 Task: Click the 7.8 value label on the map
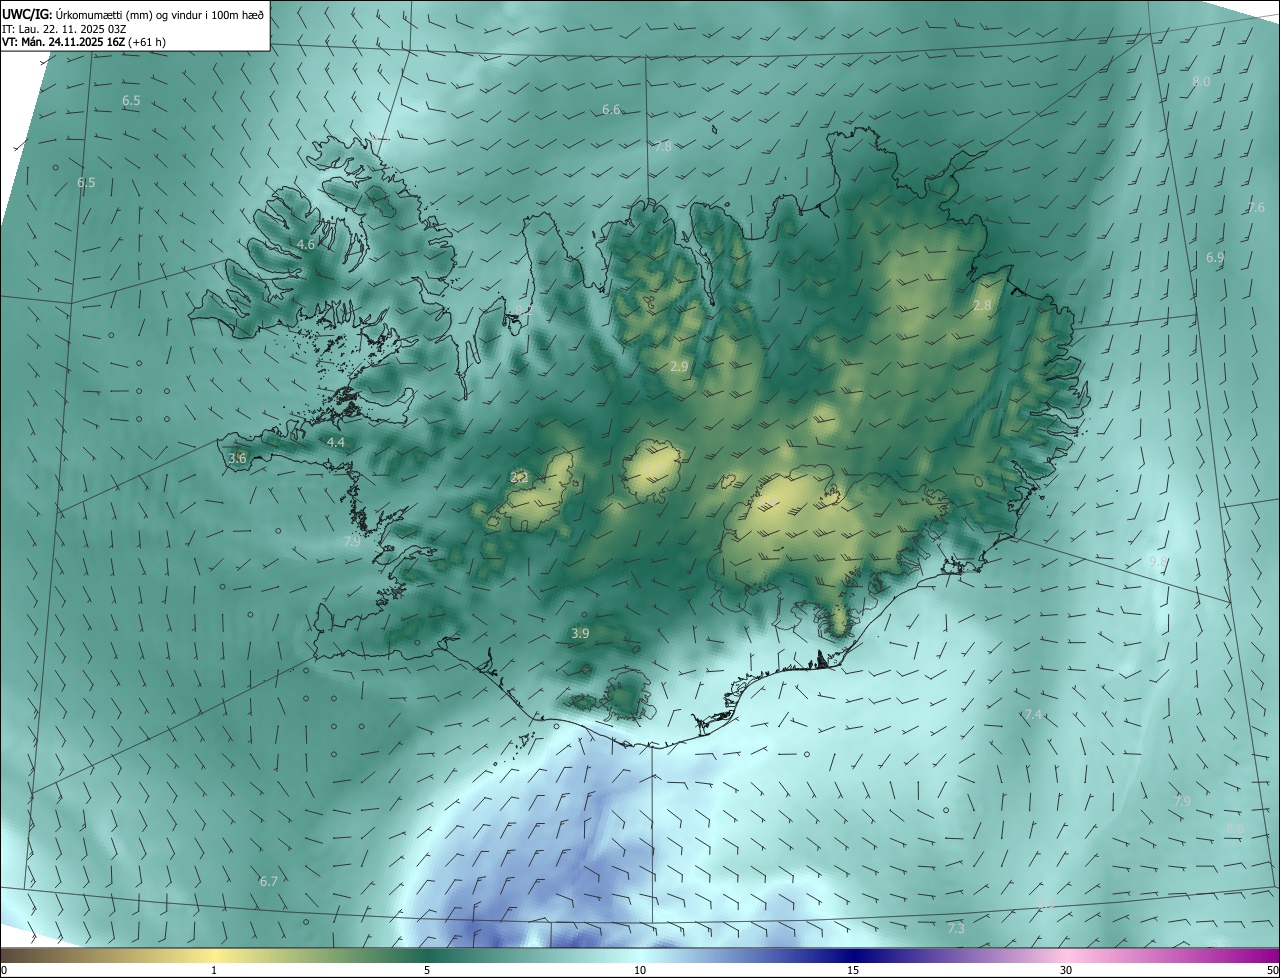[663, 147]
